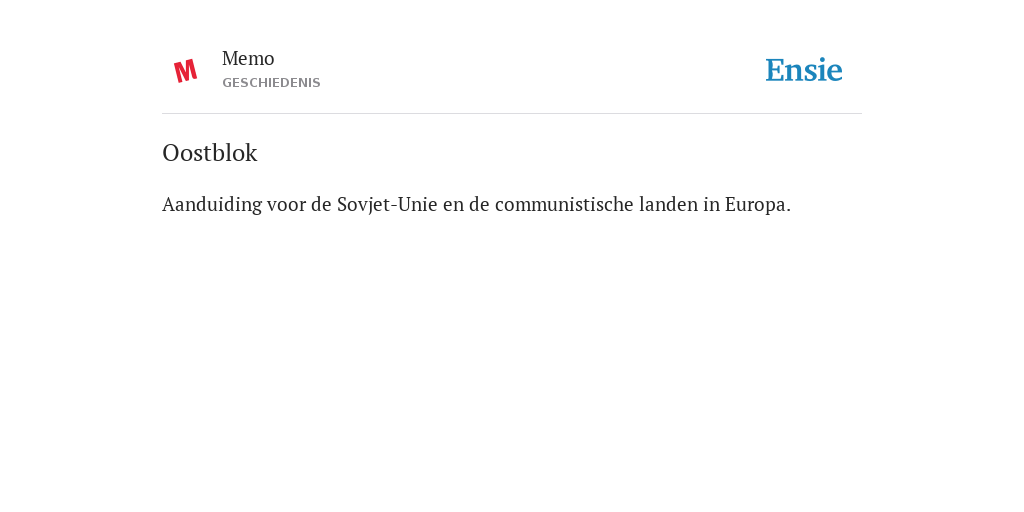1024x512 pixels.
Task: Click 'blok' part of Oostblok title
Action: pyautogui.click(x=234, y=153)
